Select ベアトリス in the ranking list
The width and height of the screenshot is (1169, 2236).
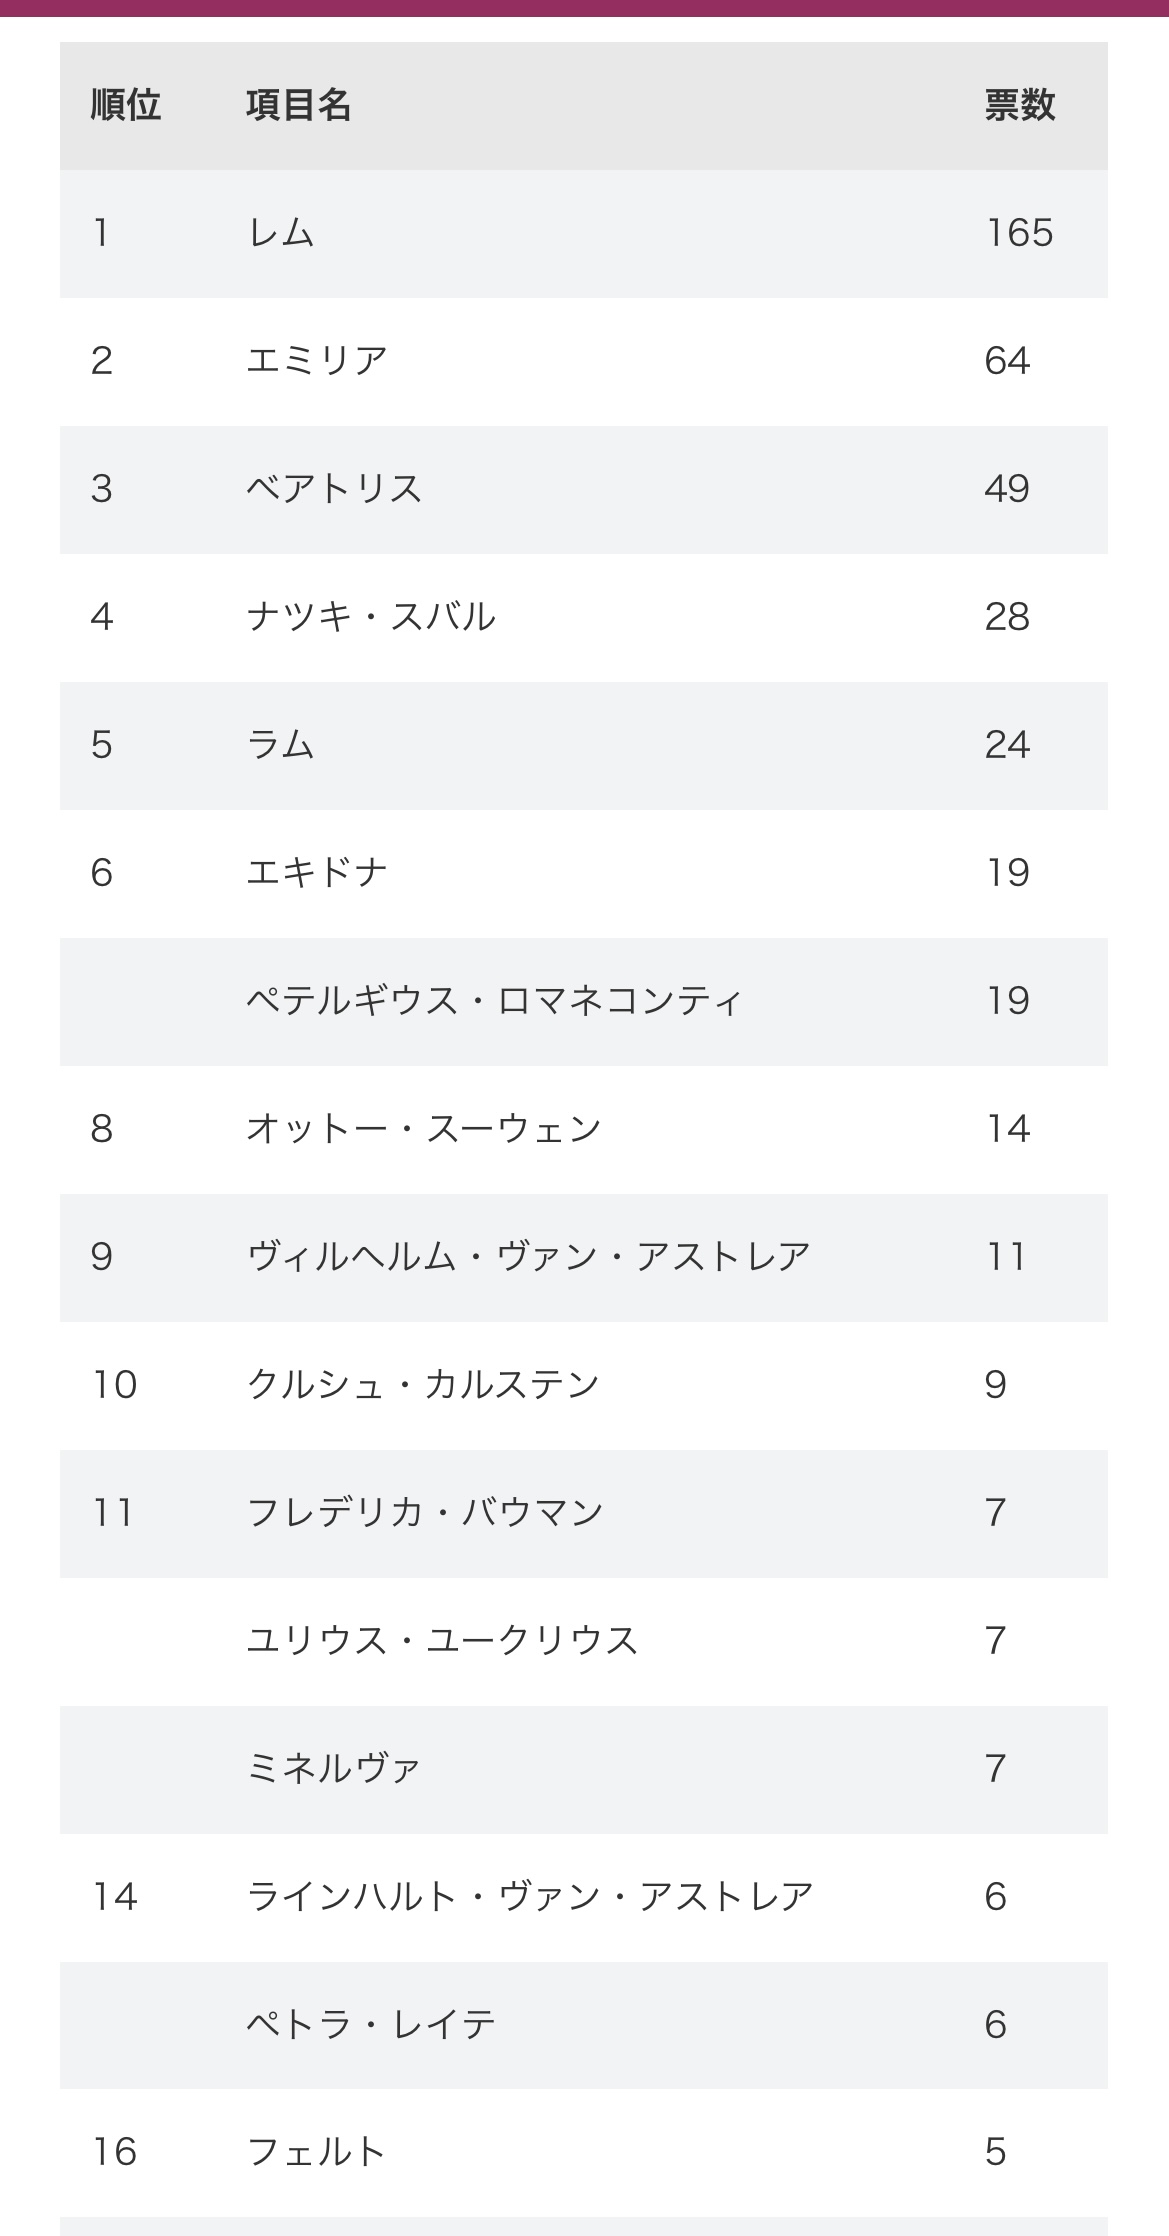[x=334, y=489]
